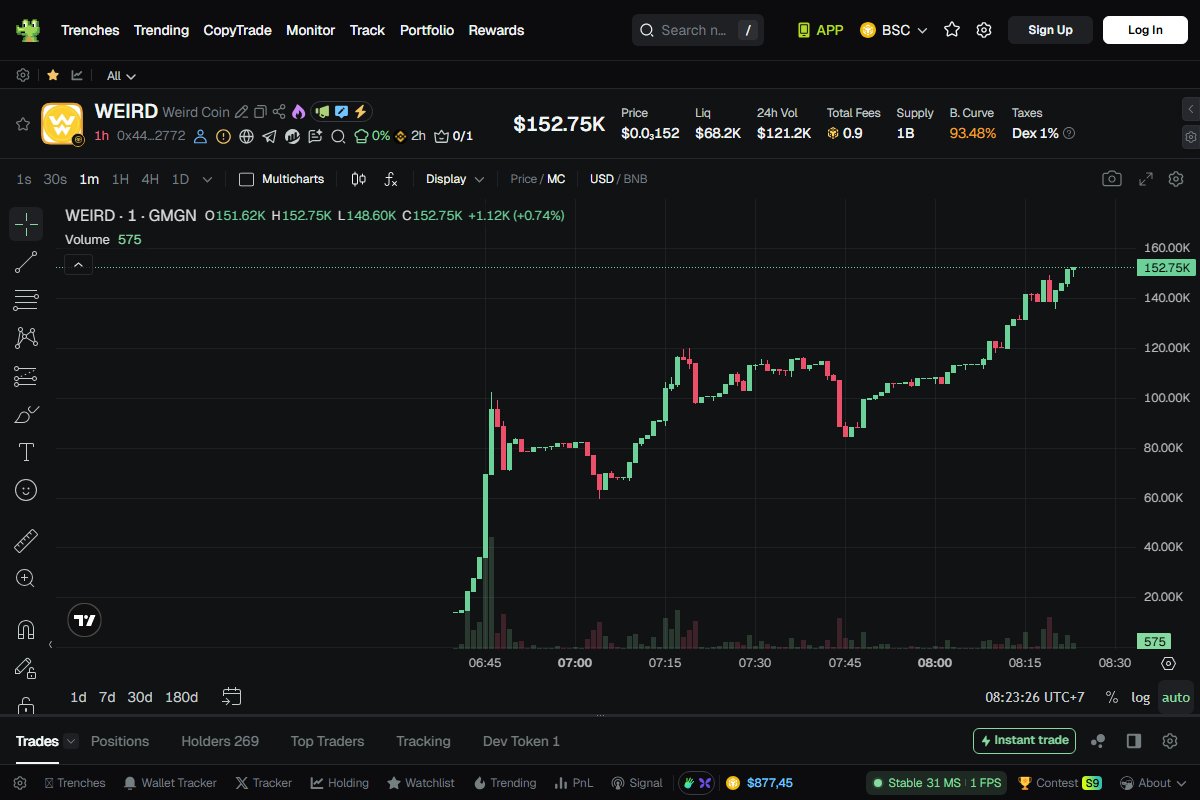The width and height of the screenshot is (1200, 800).
Task: Open the Display dropdown
Action: 455,179
